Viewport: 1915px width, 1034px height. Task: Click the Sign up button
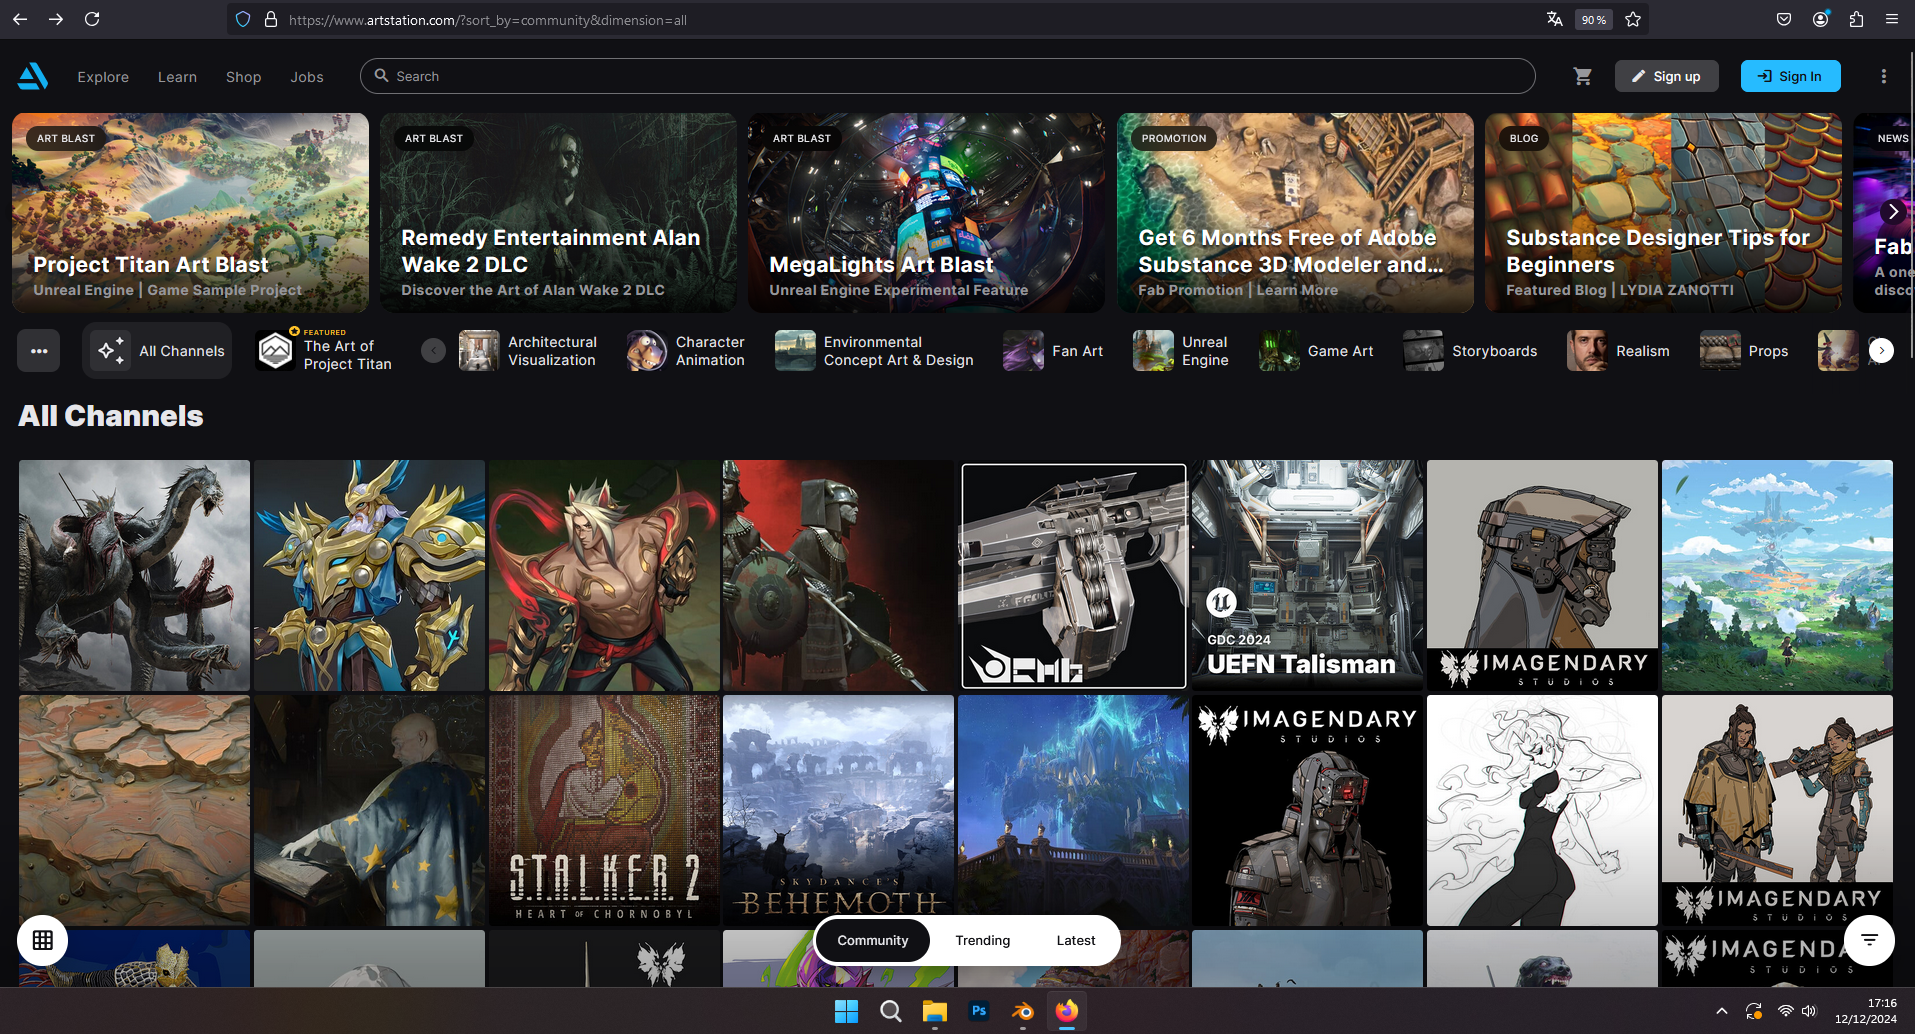click(1666, 76)
